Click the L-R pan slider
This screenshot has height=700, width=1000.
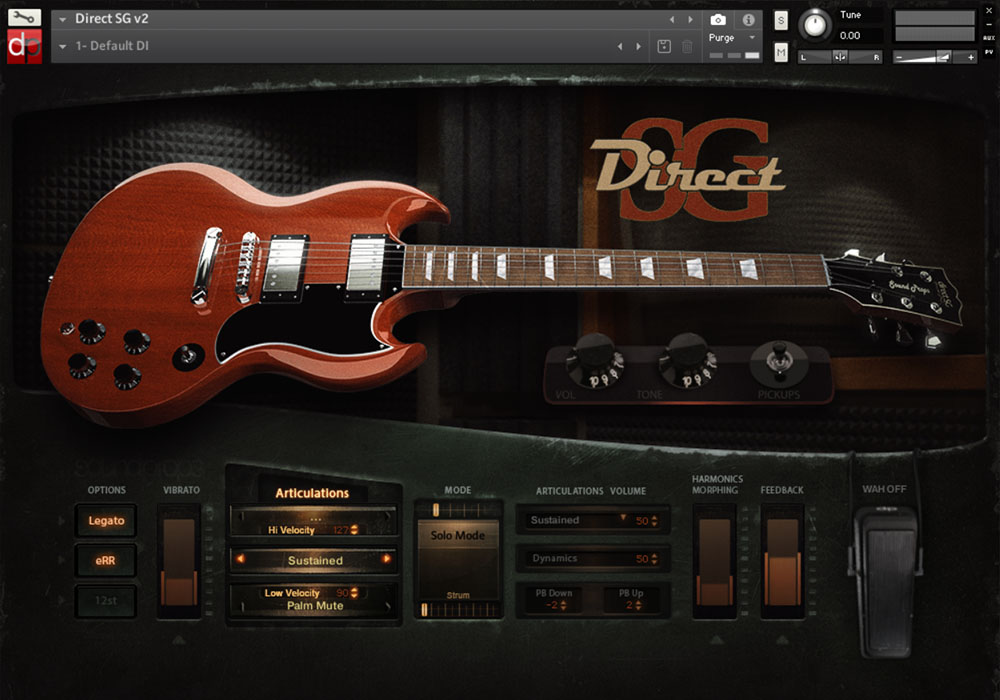pos(840,57)
